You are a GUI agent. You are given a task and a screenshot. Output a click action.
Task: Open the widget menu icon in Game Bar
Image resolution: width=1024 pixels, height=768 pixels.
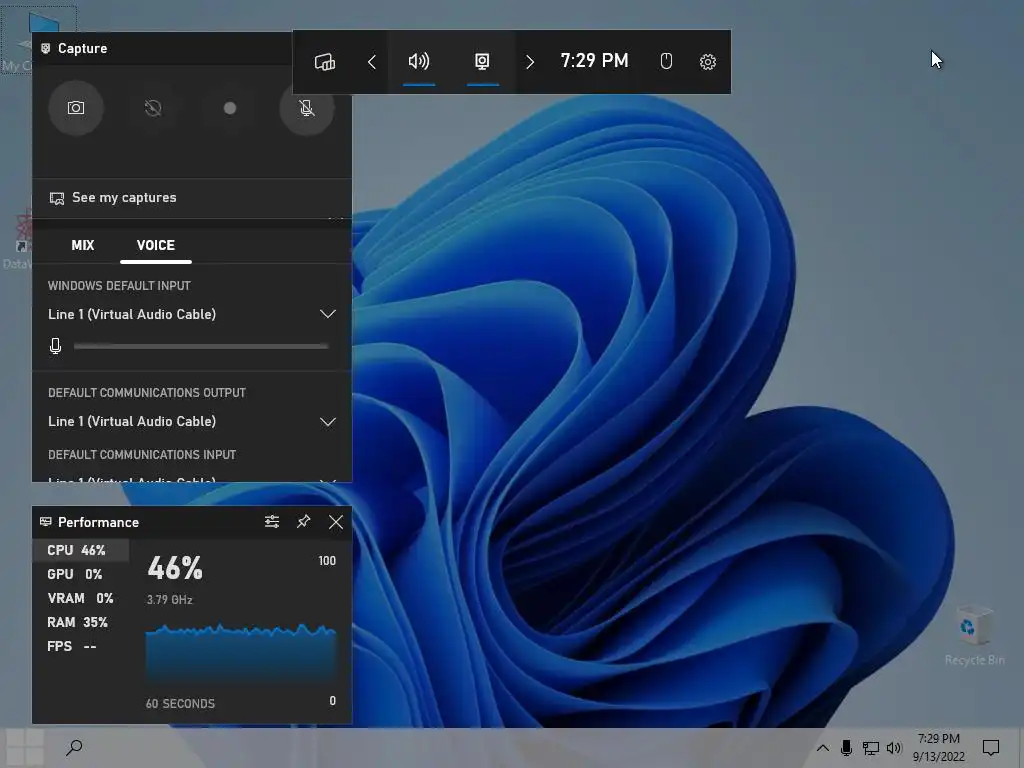pyautogui.click(x=325, y=62)
